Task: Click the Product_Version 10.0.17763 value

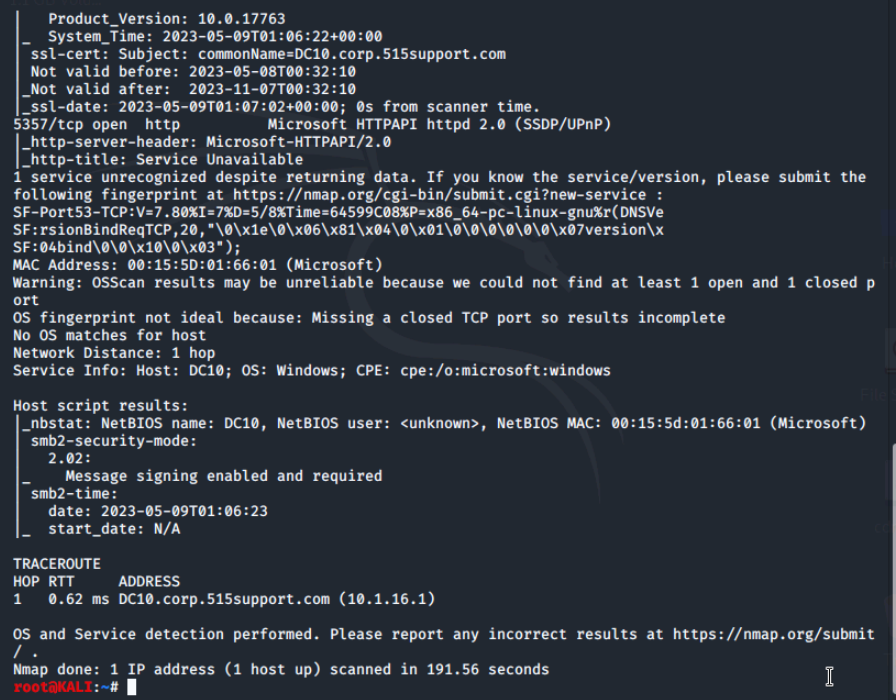Action: 241,19
